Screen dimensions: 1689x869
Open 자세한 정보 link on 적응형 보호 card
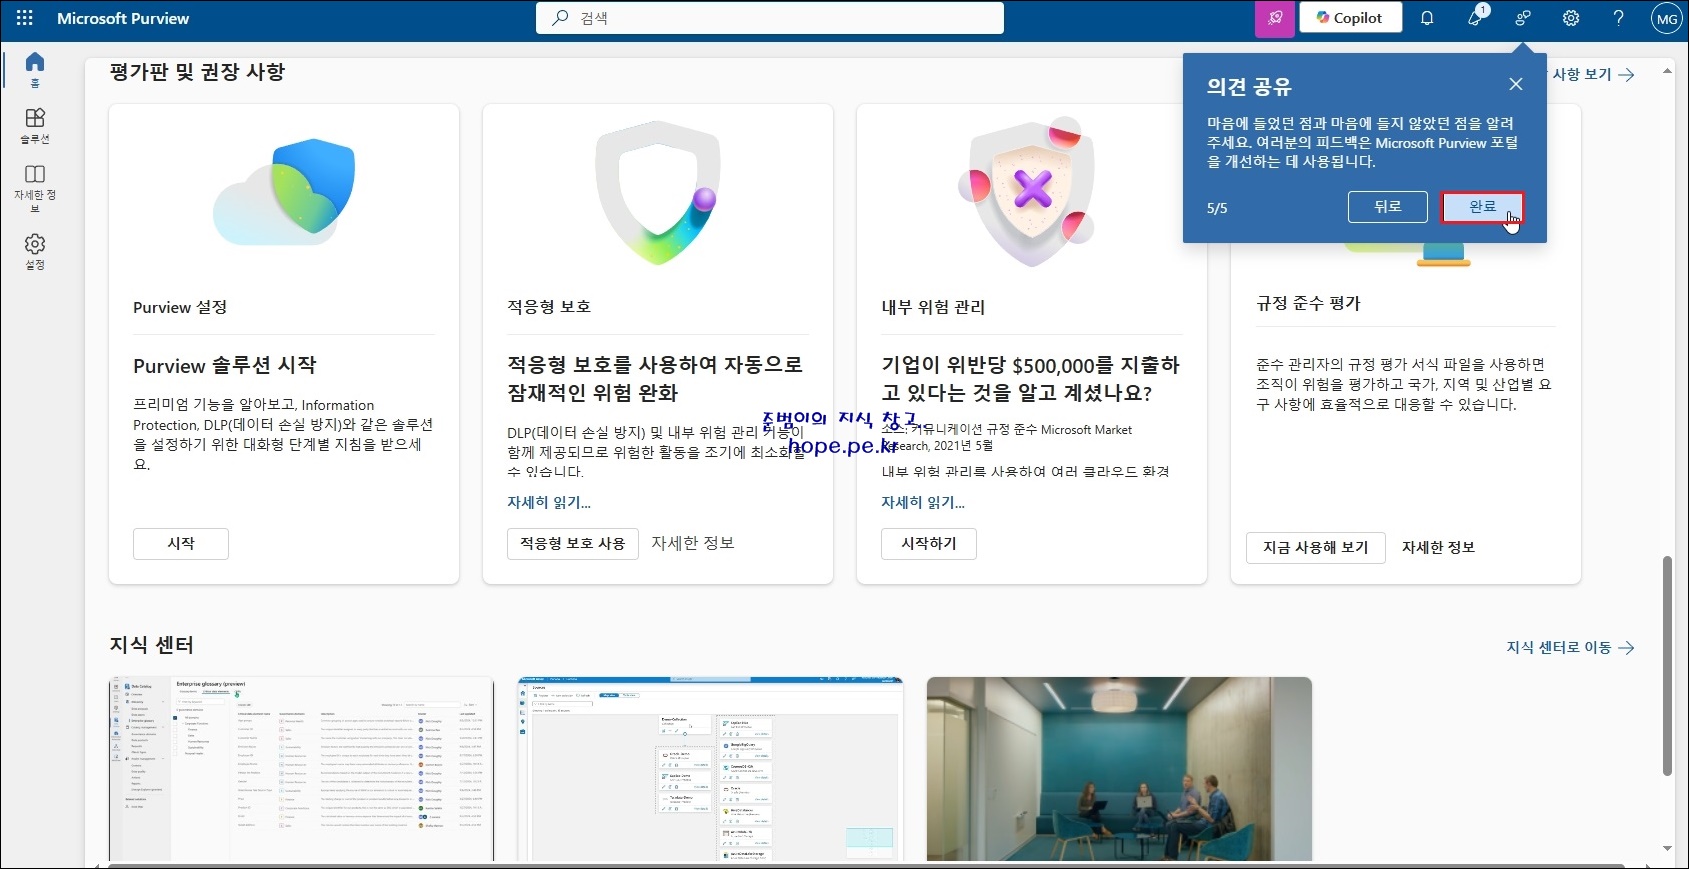point(693,543)
